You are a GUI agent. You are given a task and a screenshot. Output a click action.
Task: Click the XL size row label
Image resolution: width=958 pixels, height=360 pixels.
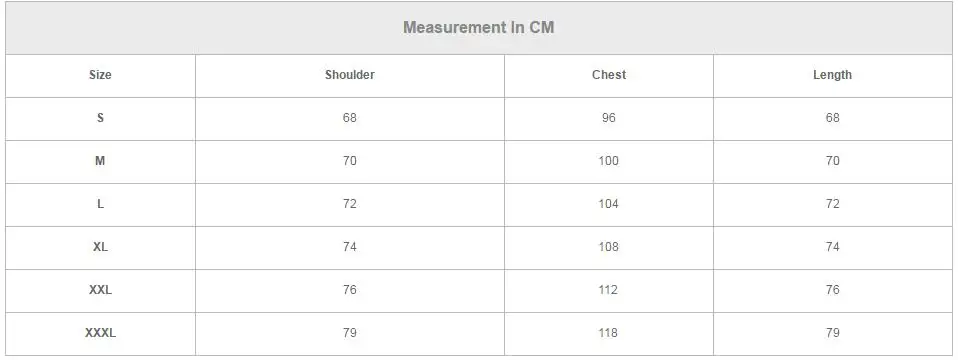pyautogui.click(x=100, y=247)
